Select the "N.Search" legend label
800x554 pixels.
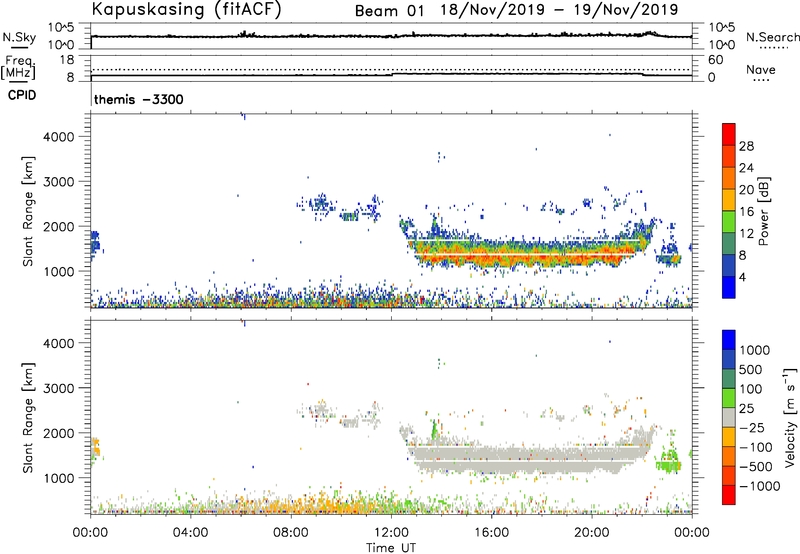[x=773, y=37]
